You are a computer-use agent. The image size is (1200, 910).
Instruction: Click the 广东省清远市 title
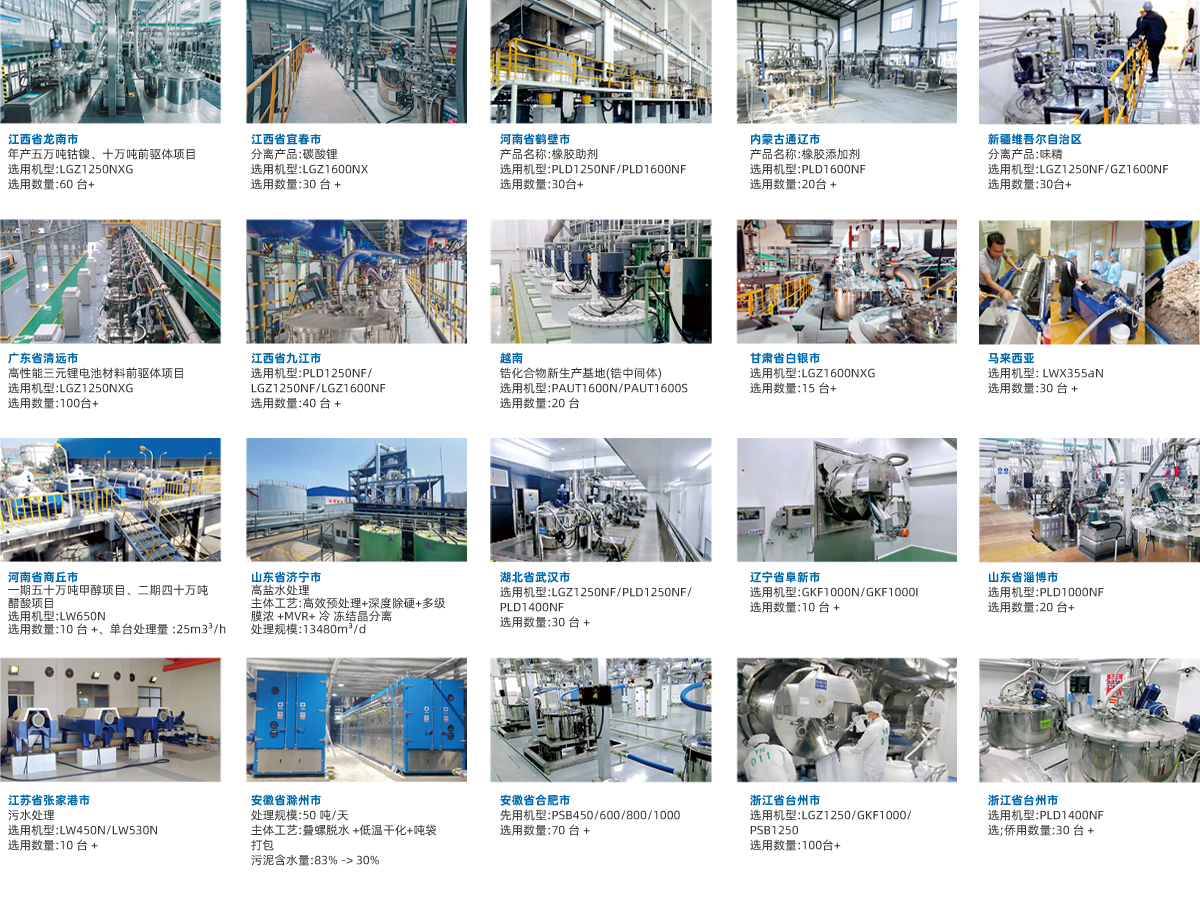pyautogui.click(x=43, y=358)
